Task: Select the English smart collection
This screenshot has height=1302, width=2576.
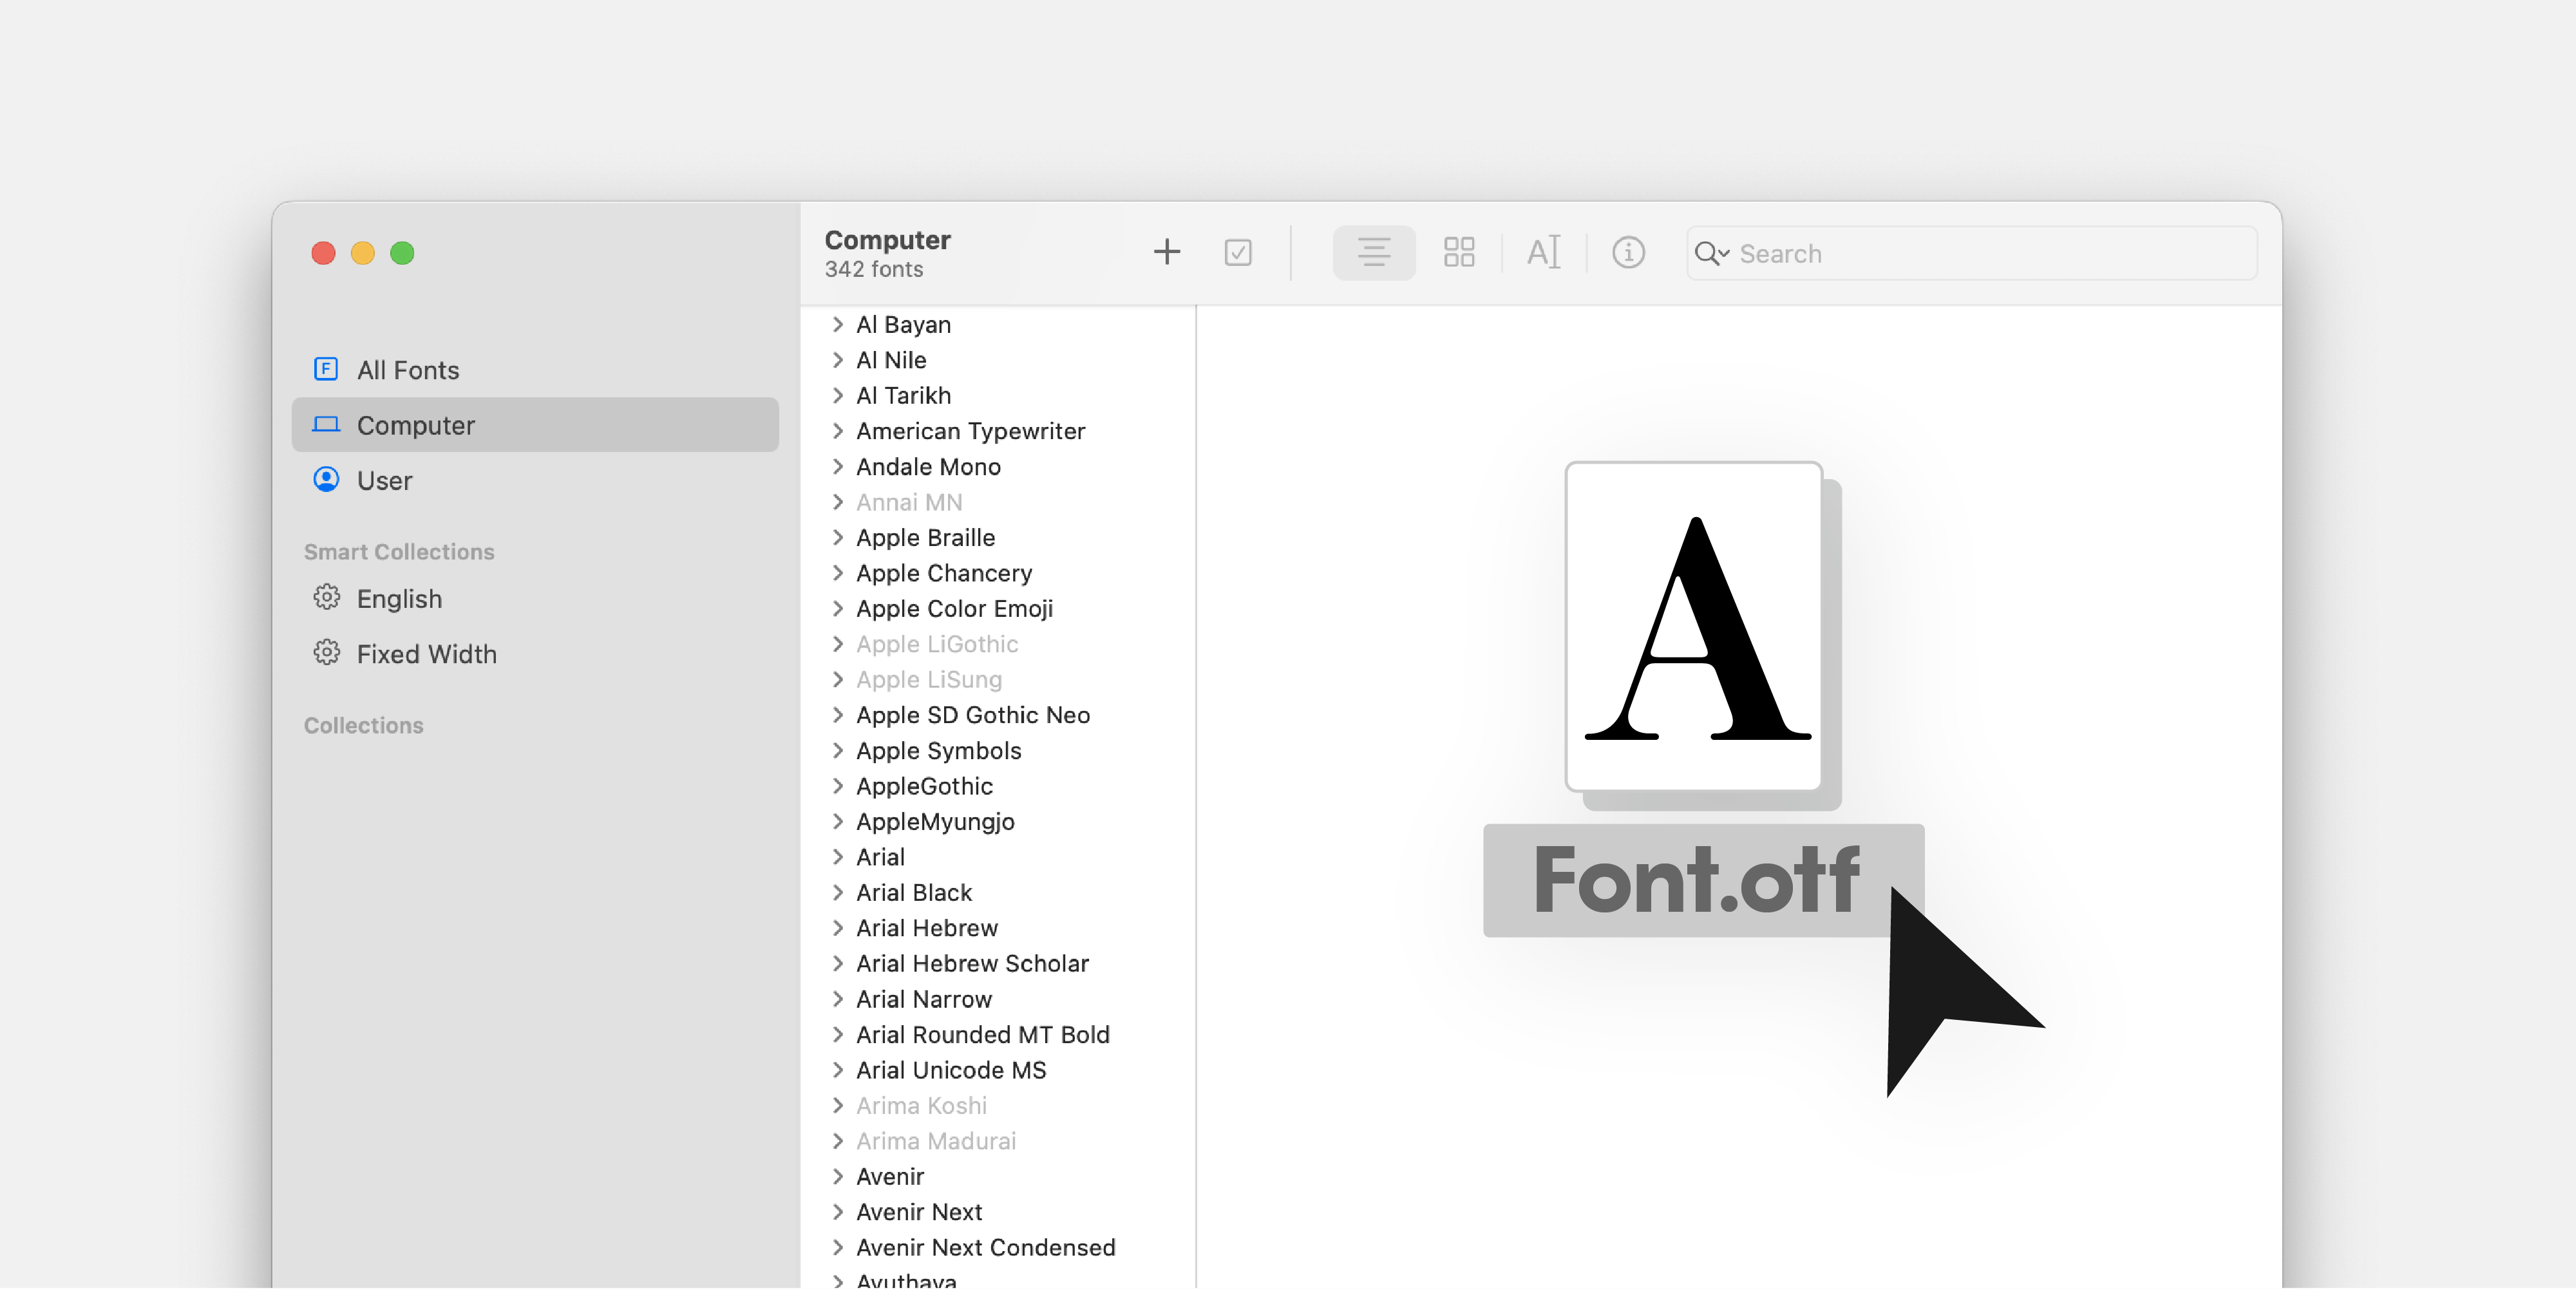Action: 399,599
